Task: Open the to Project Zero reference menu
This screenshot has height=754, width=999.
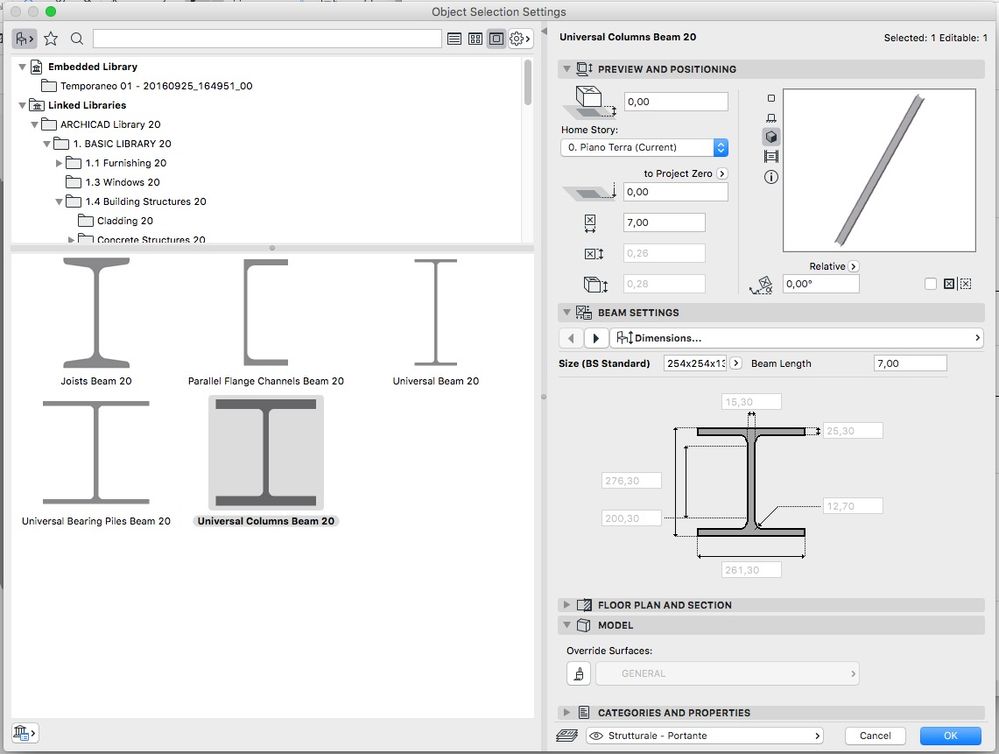Action: click(x=722, y=173)
